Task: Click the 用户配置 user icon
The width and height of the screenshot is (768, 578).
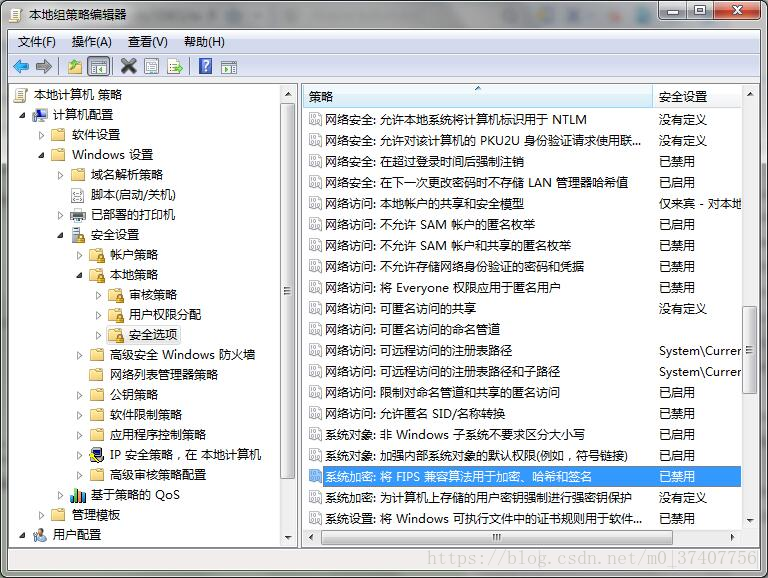Action: 40,535
